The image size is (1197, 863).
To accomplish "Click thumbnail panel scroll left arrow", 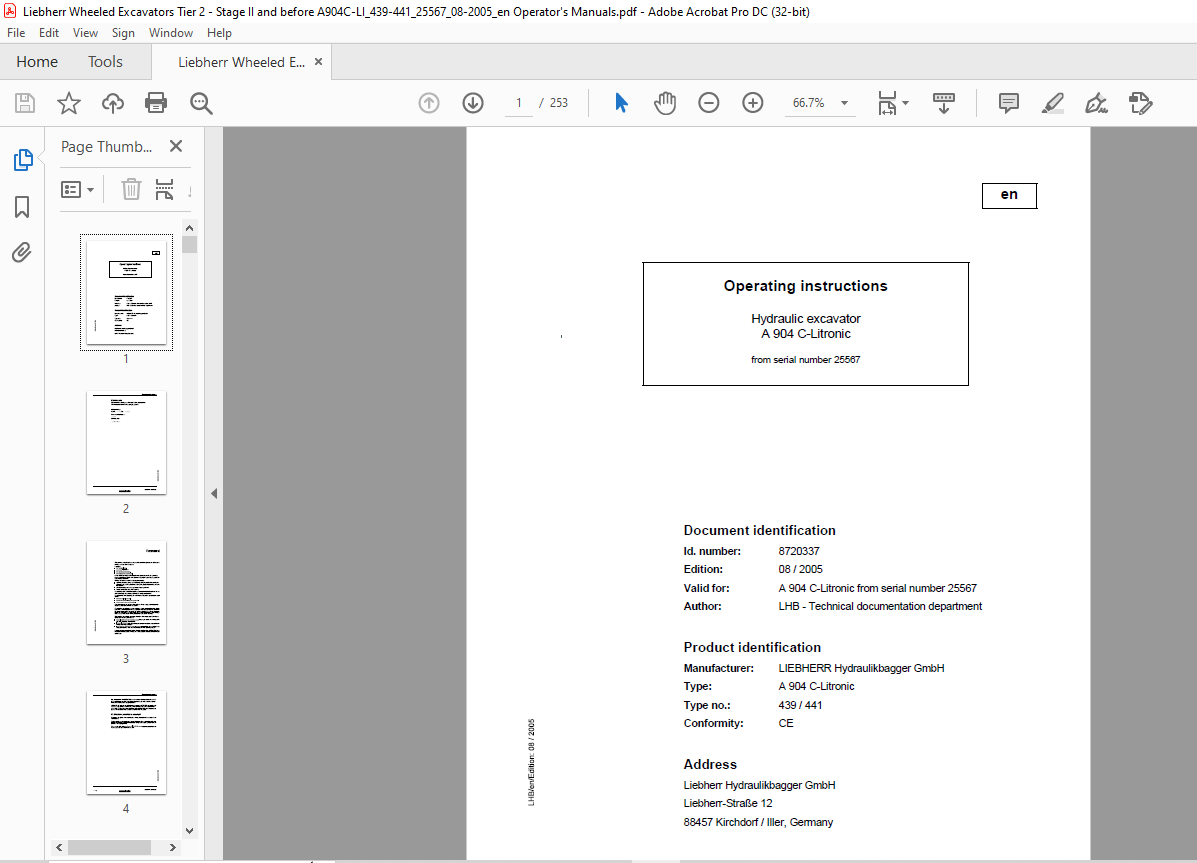I will coord(60,848).
